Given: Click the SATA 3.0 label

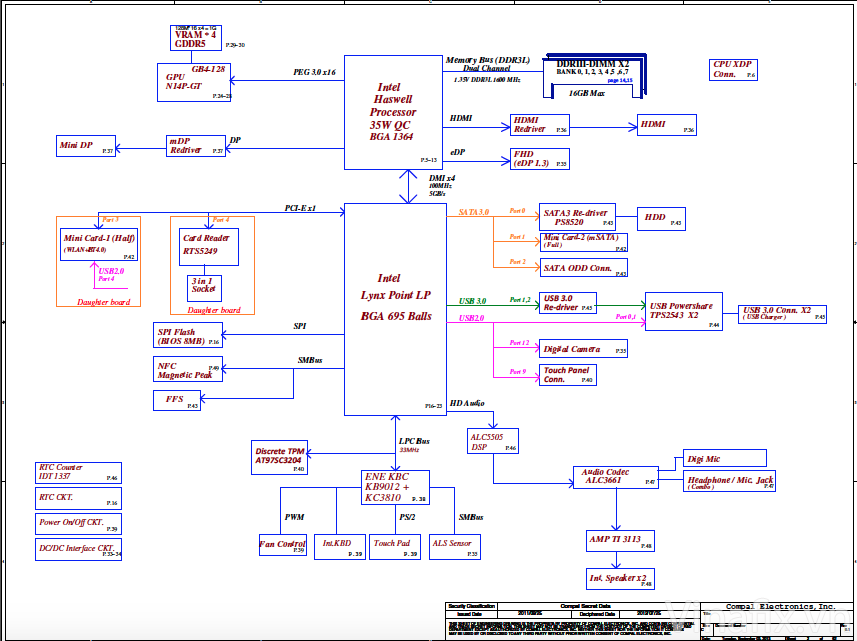Looking at the screenshot, I should [x=473, y=212].
